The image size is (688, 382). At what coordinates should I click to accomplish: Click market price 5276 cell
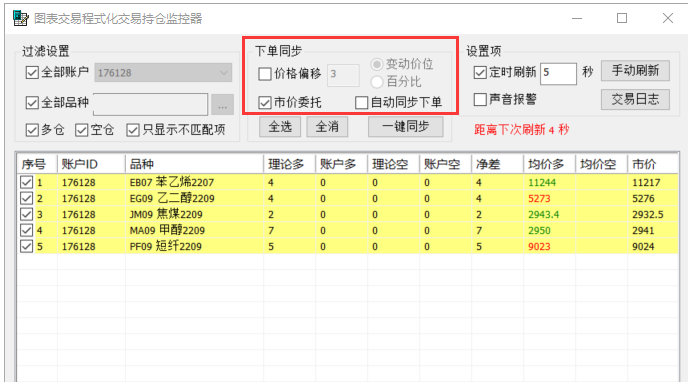[653, 198]
